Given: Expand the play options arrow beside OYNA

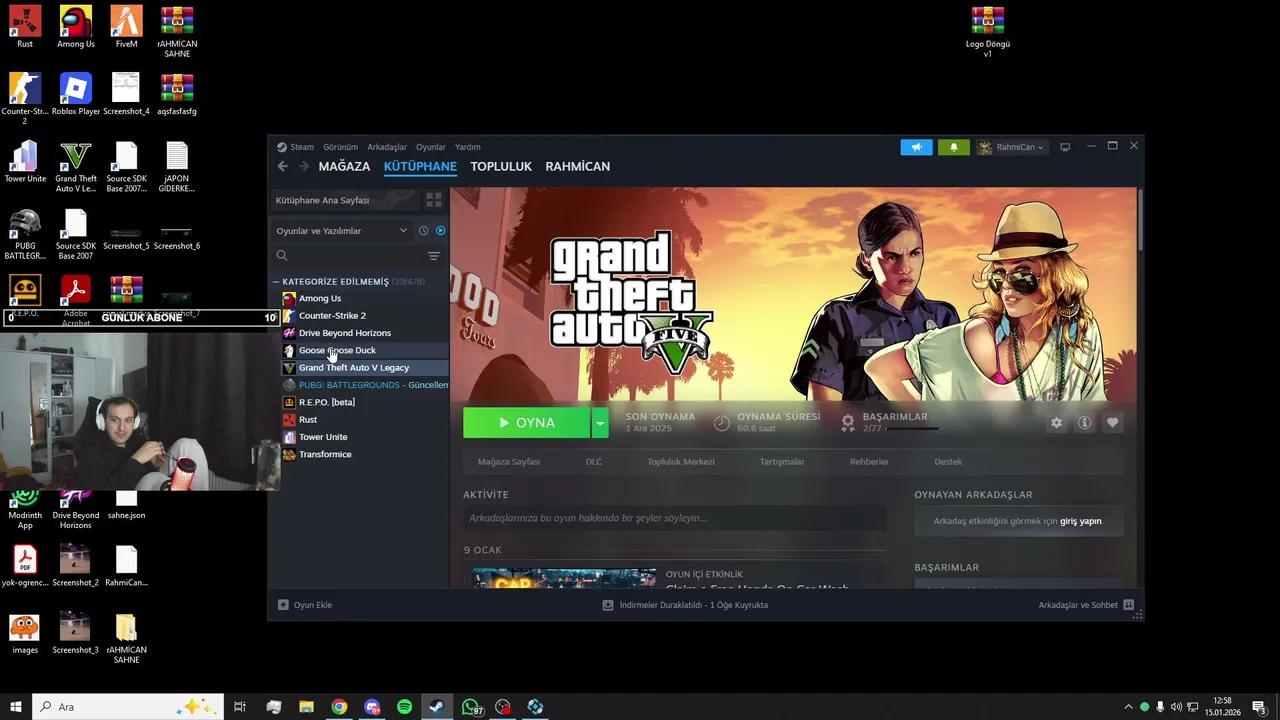Looking at the screenshot, I should 599,423.
